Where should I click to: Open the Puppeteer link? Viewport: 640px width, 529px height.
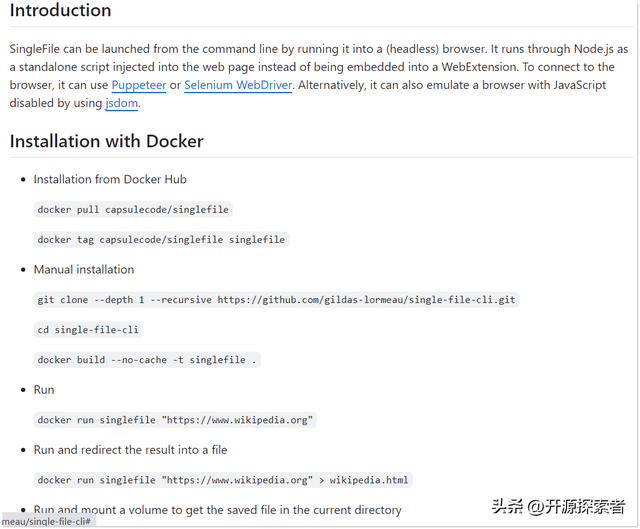click(x=138, y=85)
